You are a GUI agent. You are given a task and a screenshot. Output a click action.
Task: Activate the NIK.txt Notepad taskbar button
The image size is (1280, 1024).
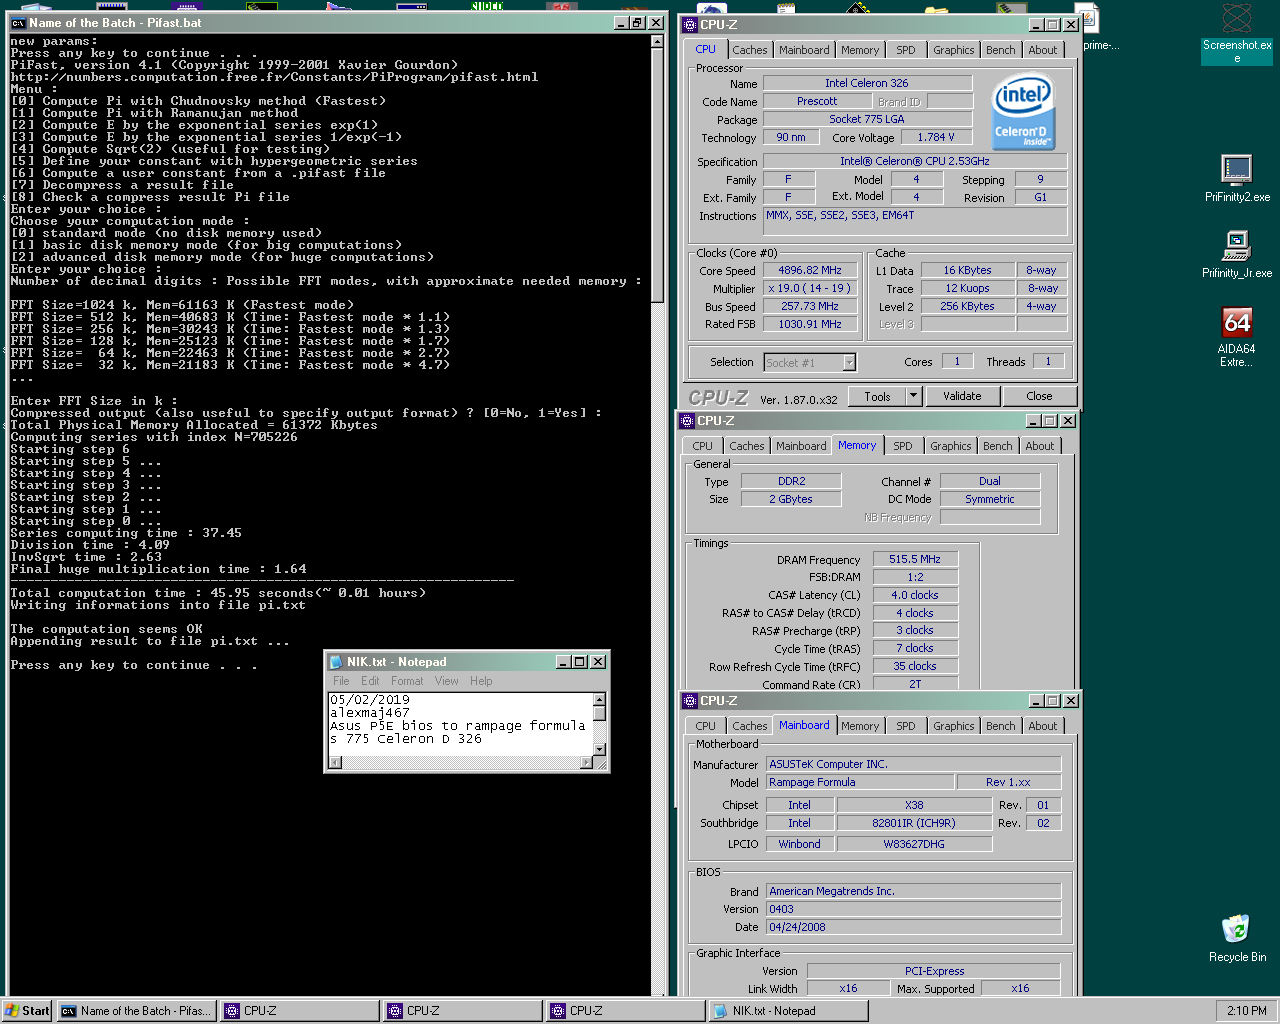point(789,1011)
